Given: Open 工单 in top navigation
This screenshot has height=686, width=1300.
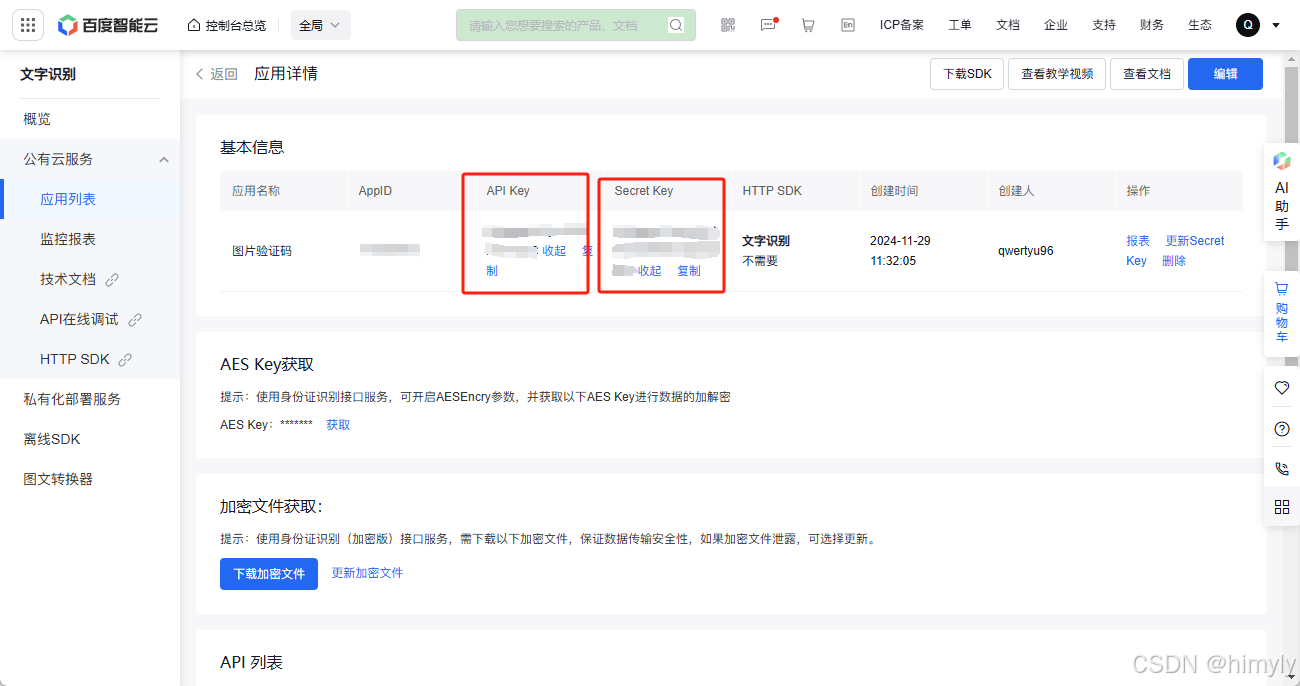Looking at the screenshot, I should pyautogui.click(x=960, y=25).
